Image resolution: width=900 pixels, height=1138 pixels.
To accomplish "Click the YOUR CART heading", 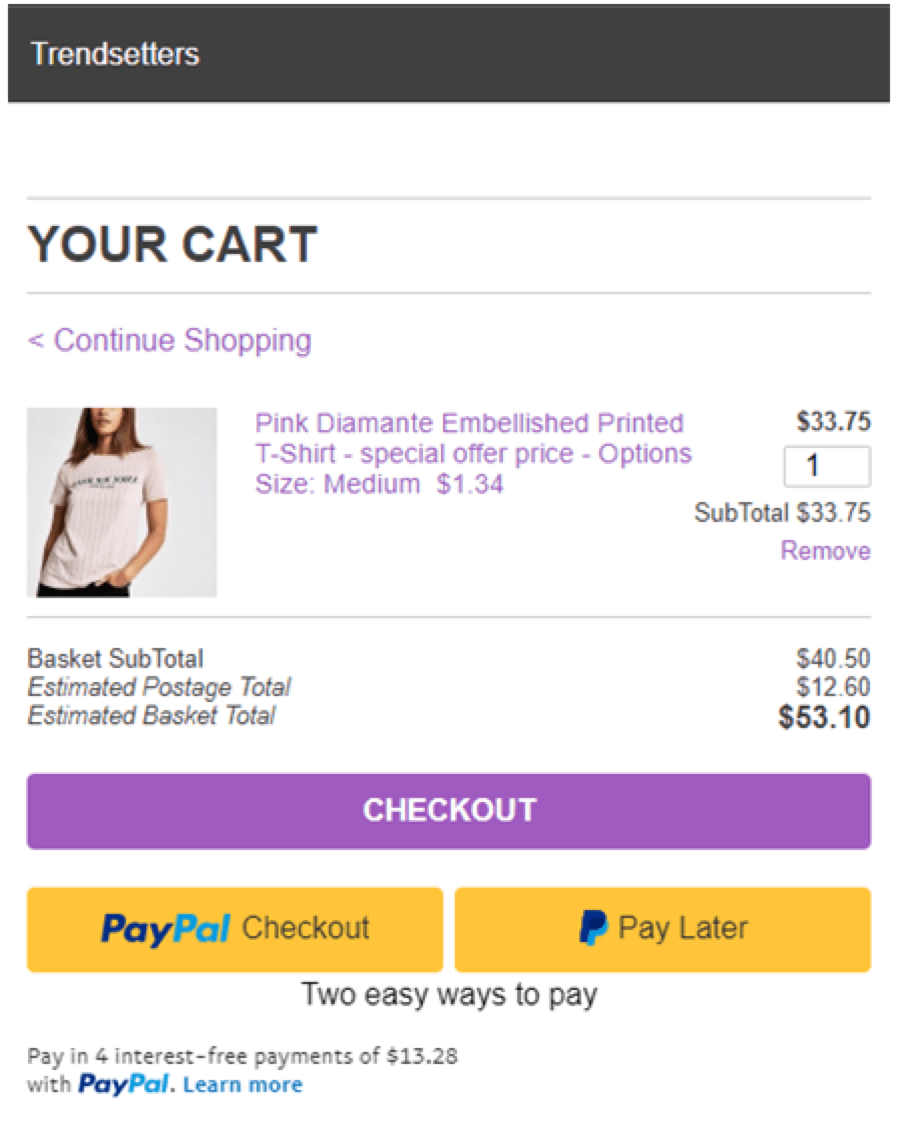I will coord(172,243).
